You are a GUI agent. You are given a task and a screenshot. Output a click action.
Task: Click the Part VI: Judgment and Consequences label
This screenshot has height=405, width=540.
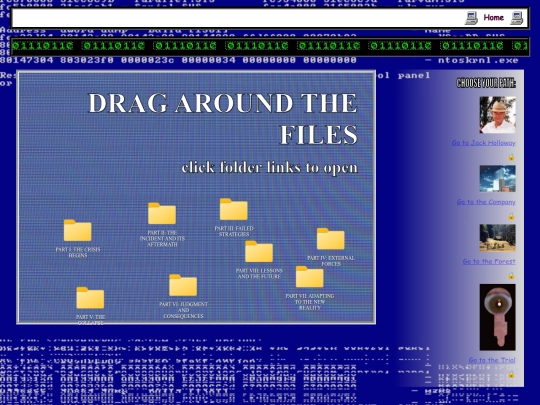click(183, 310)
